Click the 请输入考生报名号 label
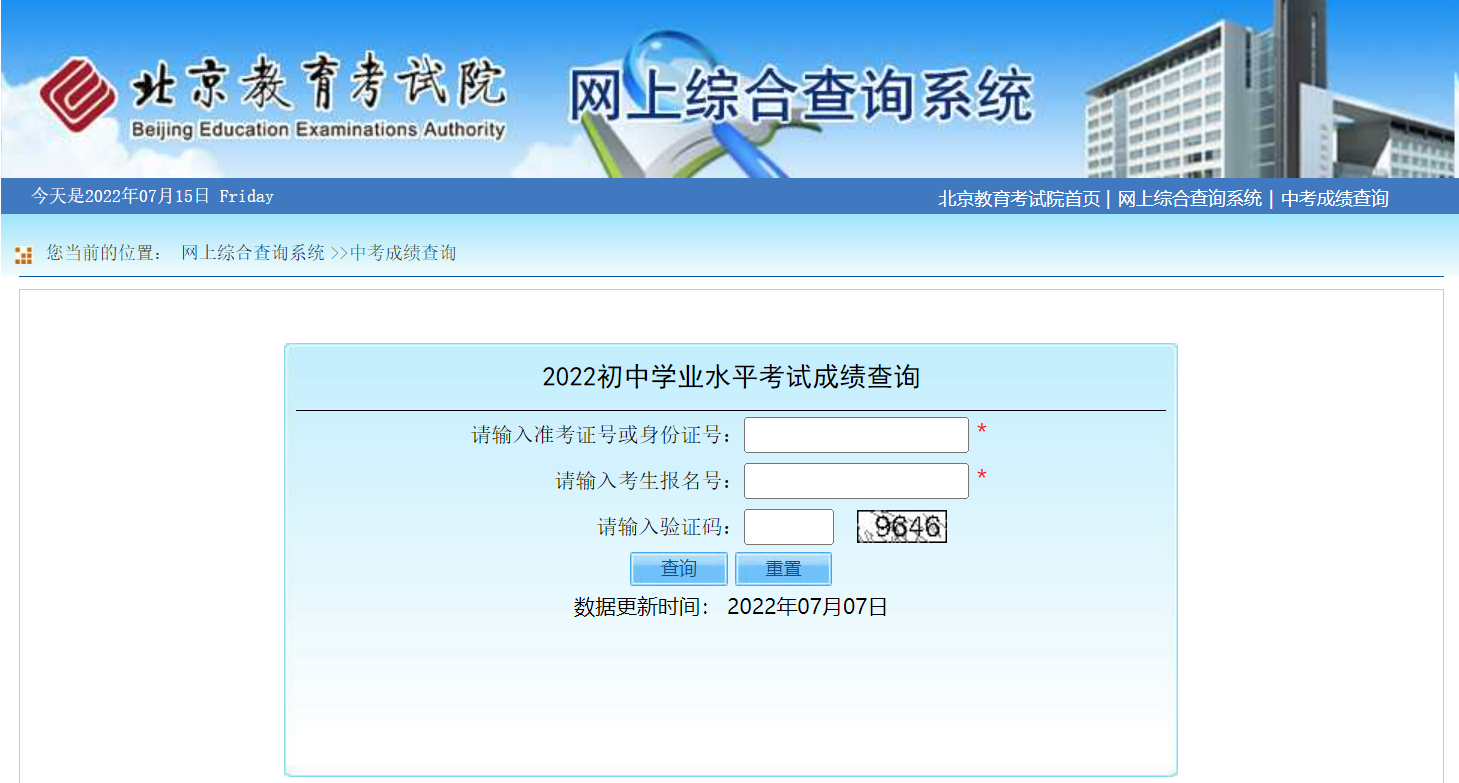The width and height of the screenshot is (1459, 783). tap(644, 481)
